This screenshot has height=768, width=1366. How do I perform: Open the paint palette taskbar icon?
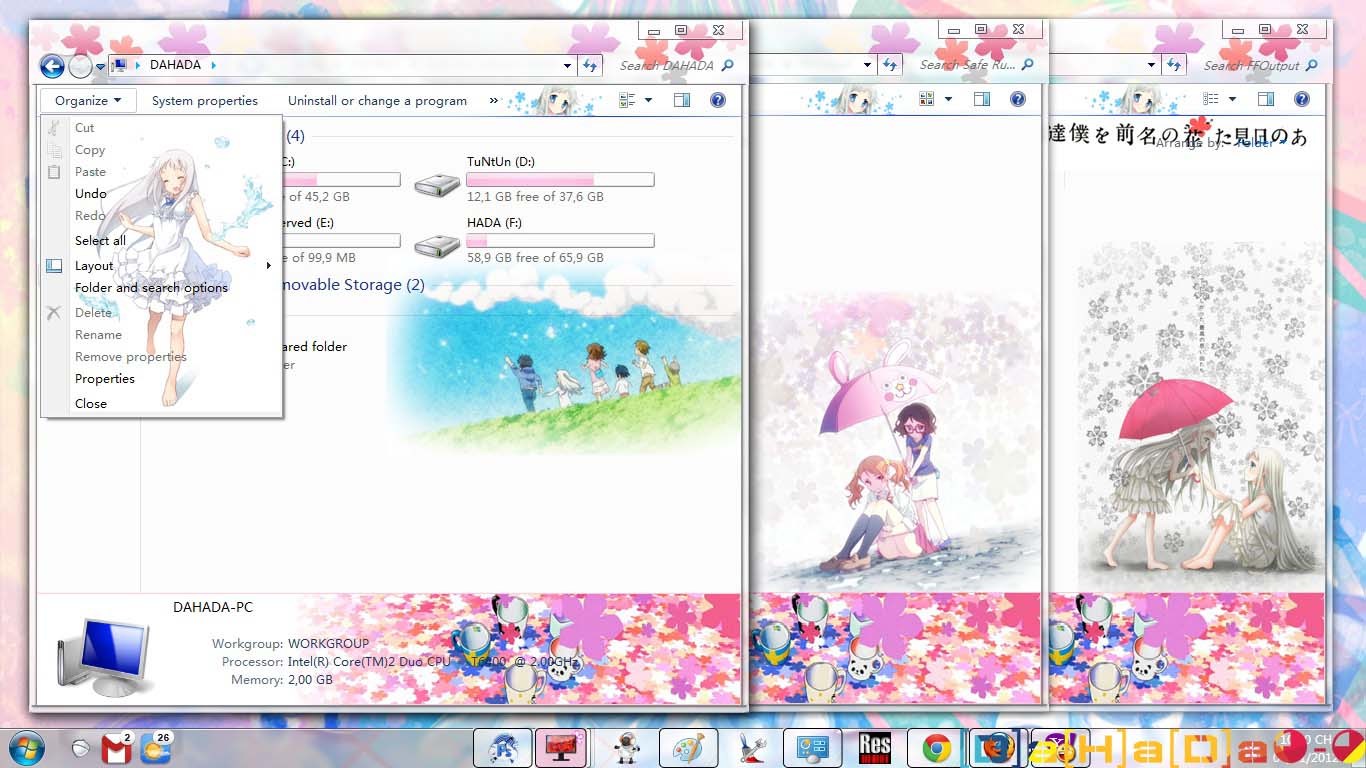[686, 748]
